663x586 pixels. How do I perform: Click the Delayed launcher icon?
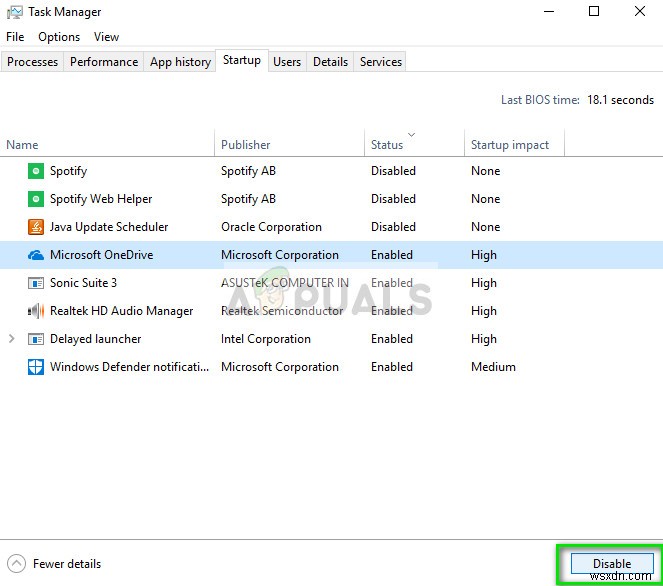coord(36,339)
